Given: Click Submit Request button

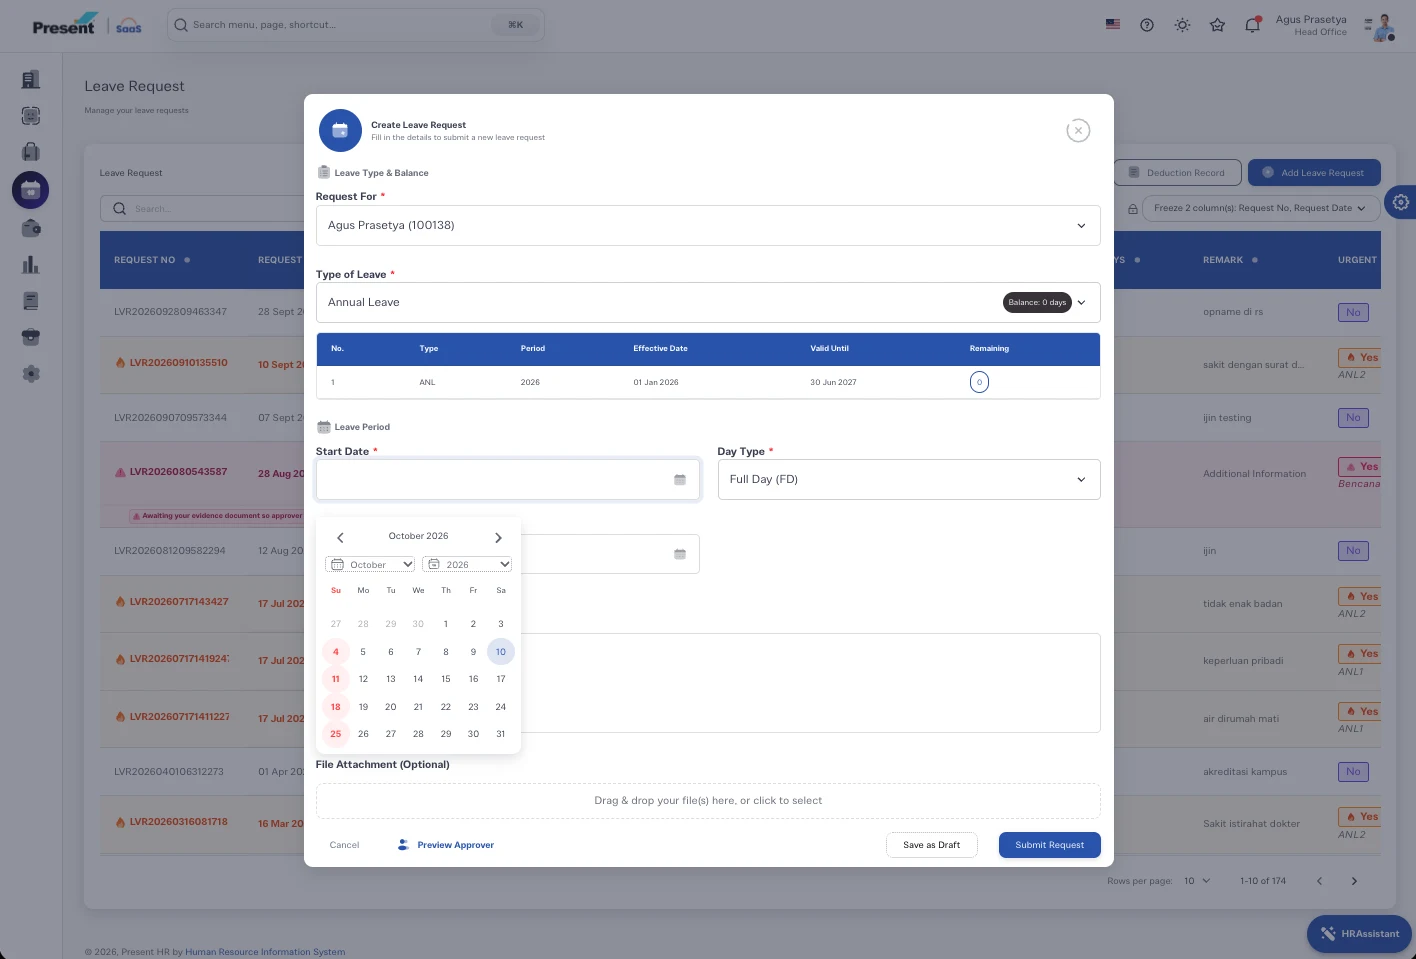Looking at the screenshot, I should pyautogui.click(x=1049, y=845).
